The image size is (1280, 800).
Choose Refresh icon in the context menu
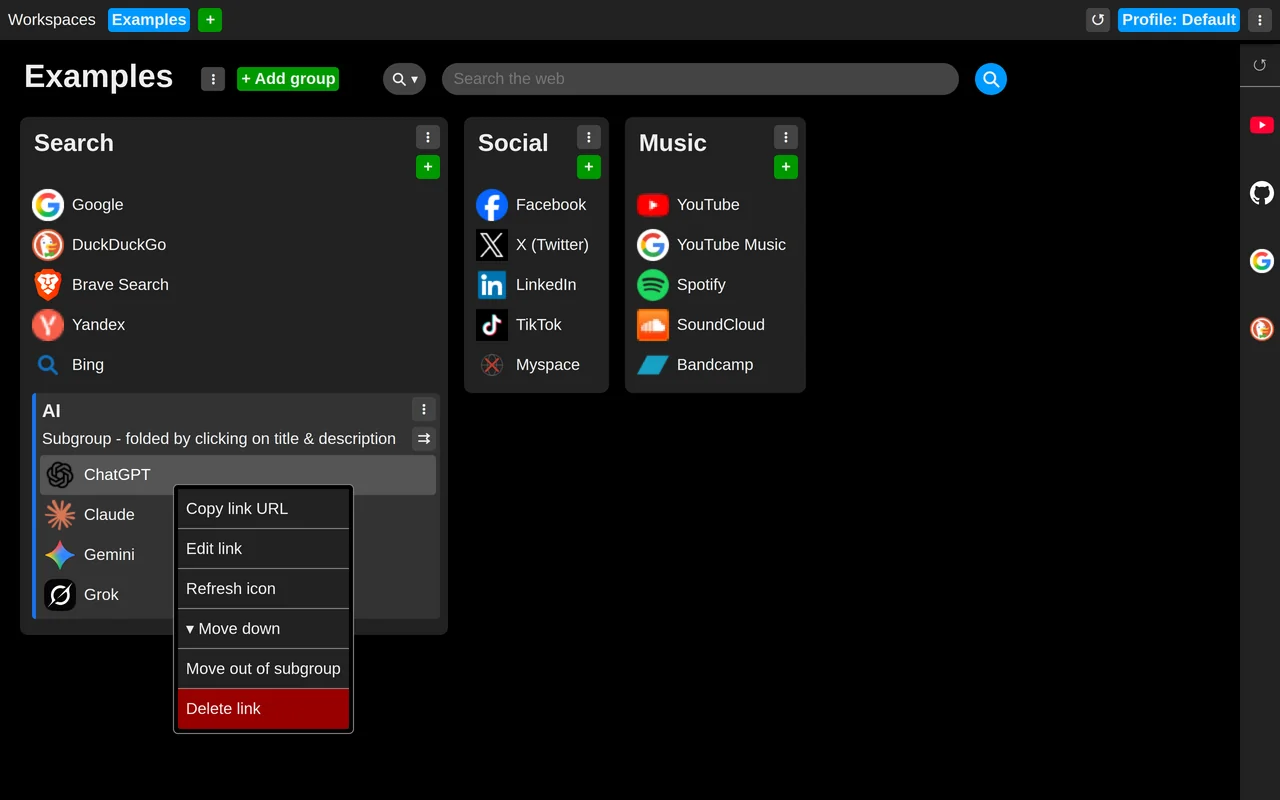click(264, 589)
